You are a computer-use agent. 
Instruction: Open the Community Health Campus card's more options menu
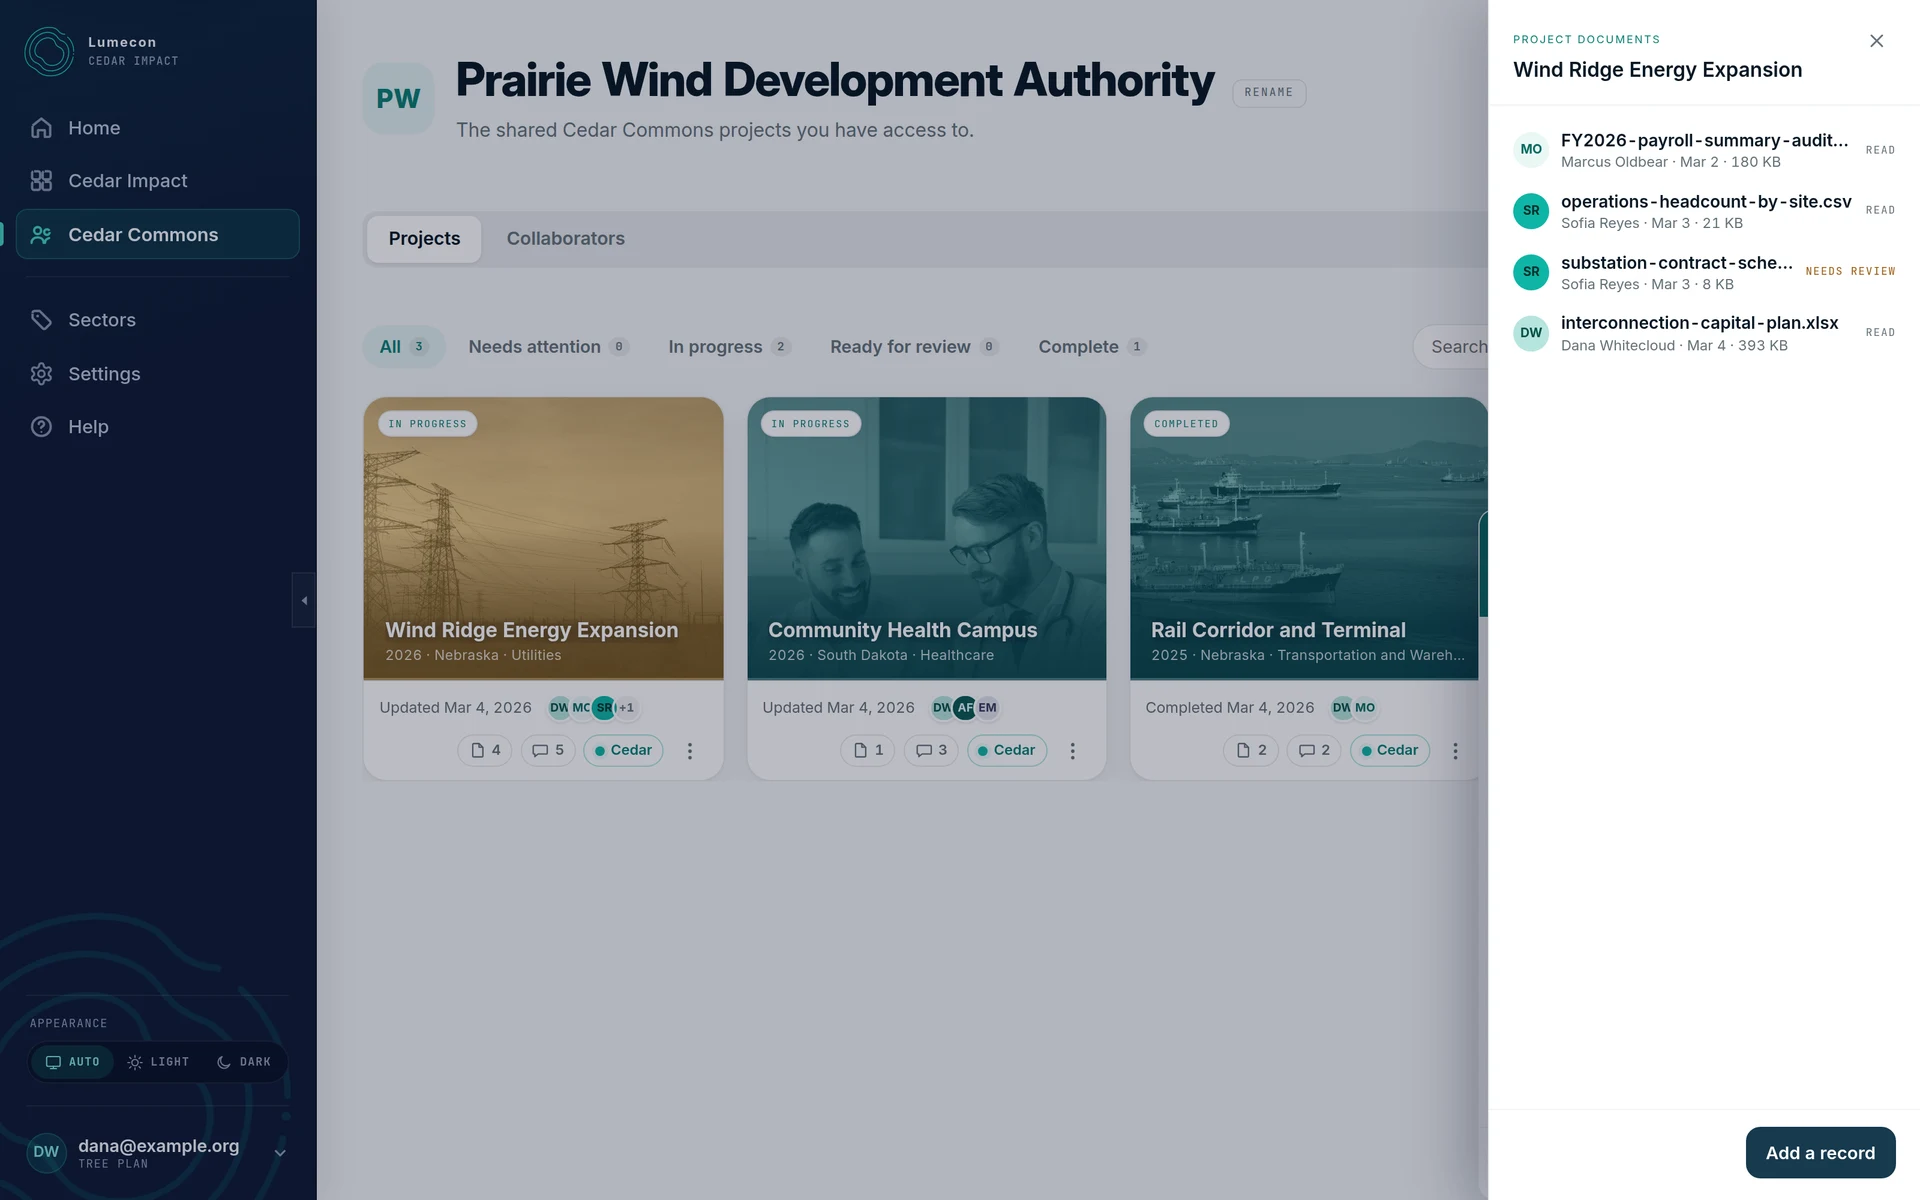click(x=1073, y=751)
